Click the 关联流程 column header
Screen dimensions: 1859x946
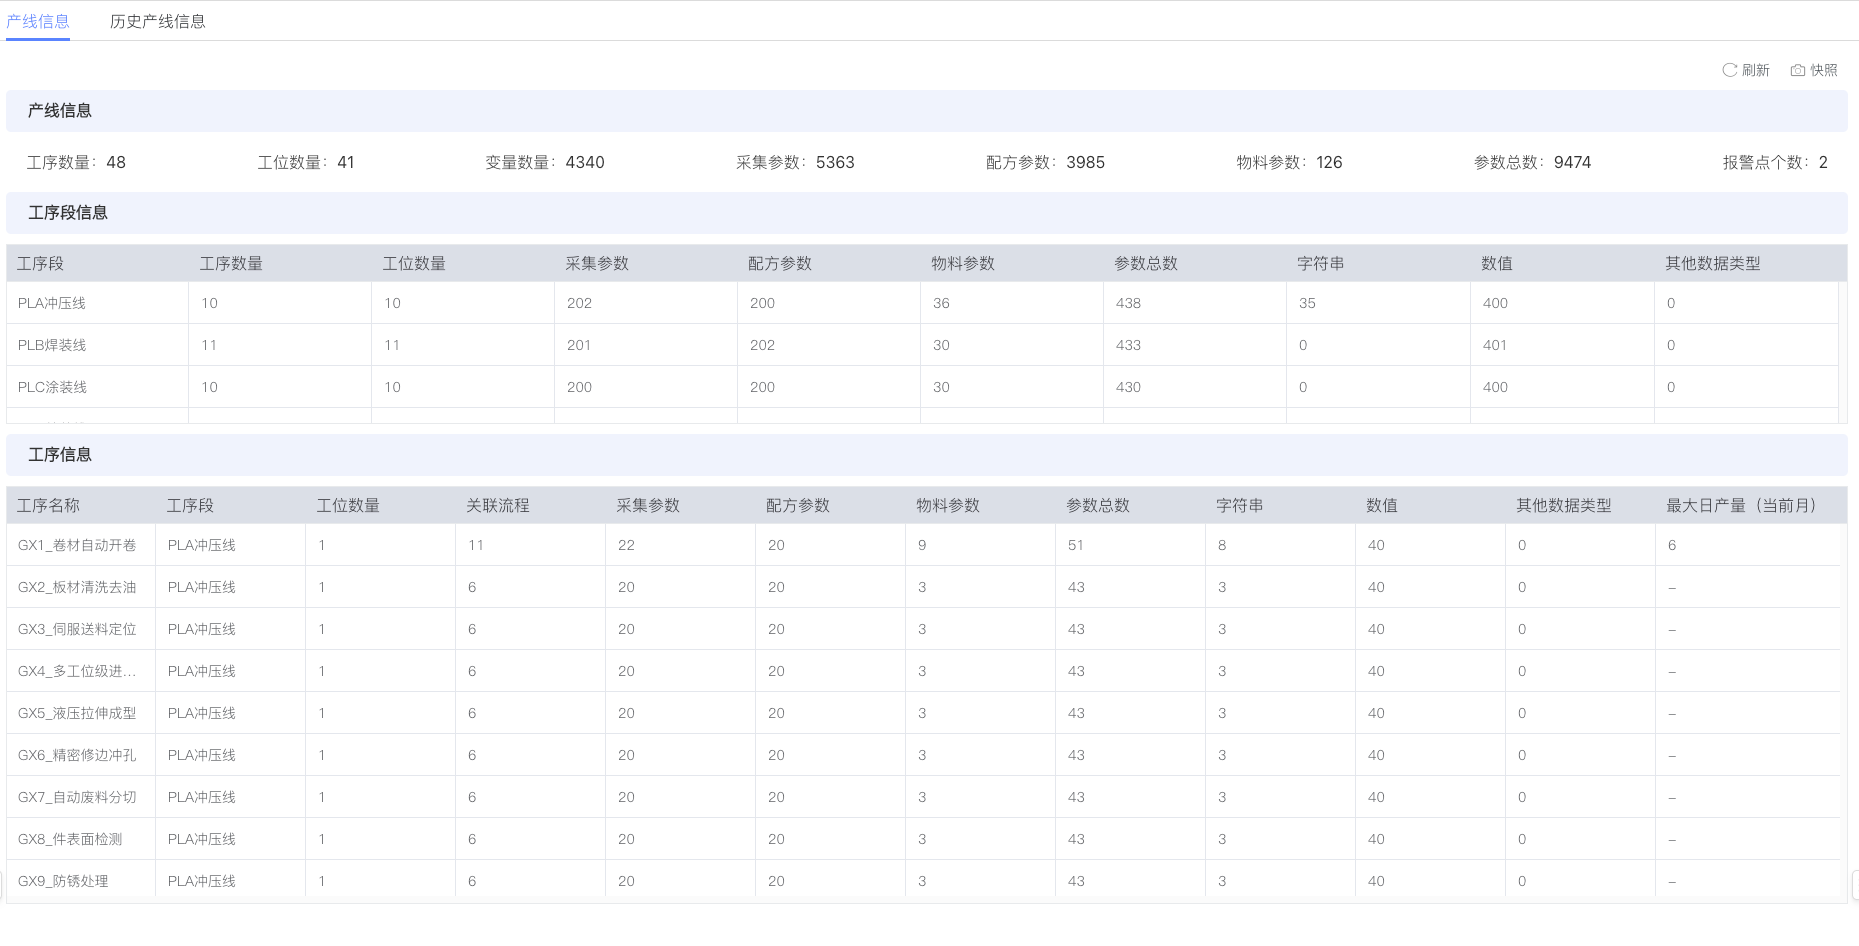[498, 505]
